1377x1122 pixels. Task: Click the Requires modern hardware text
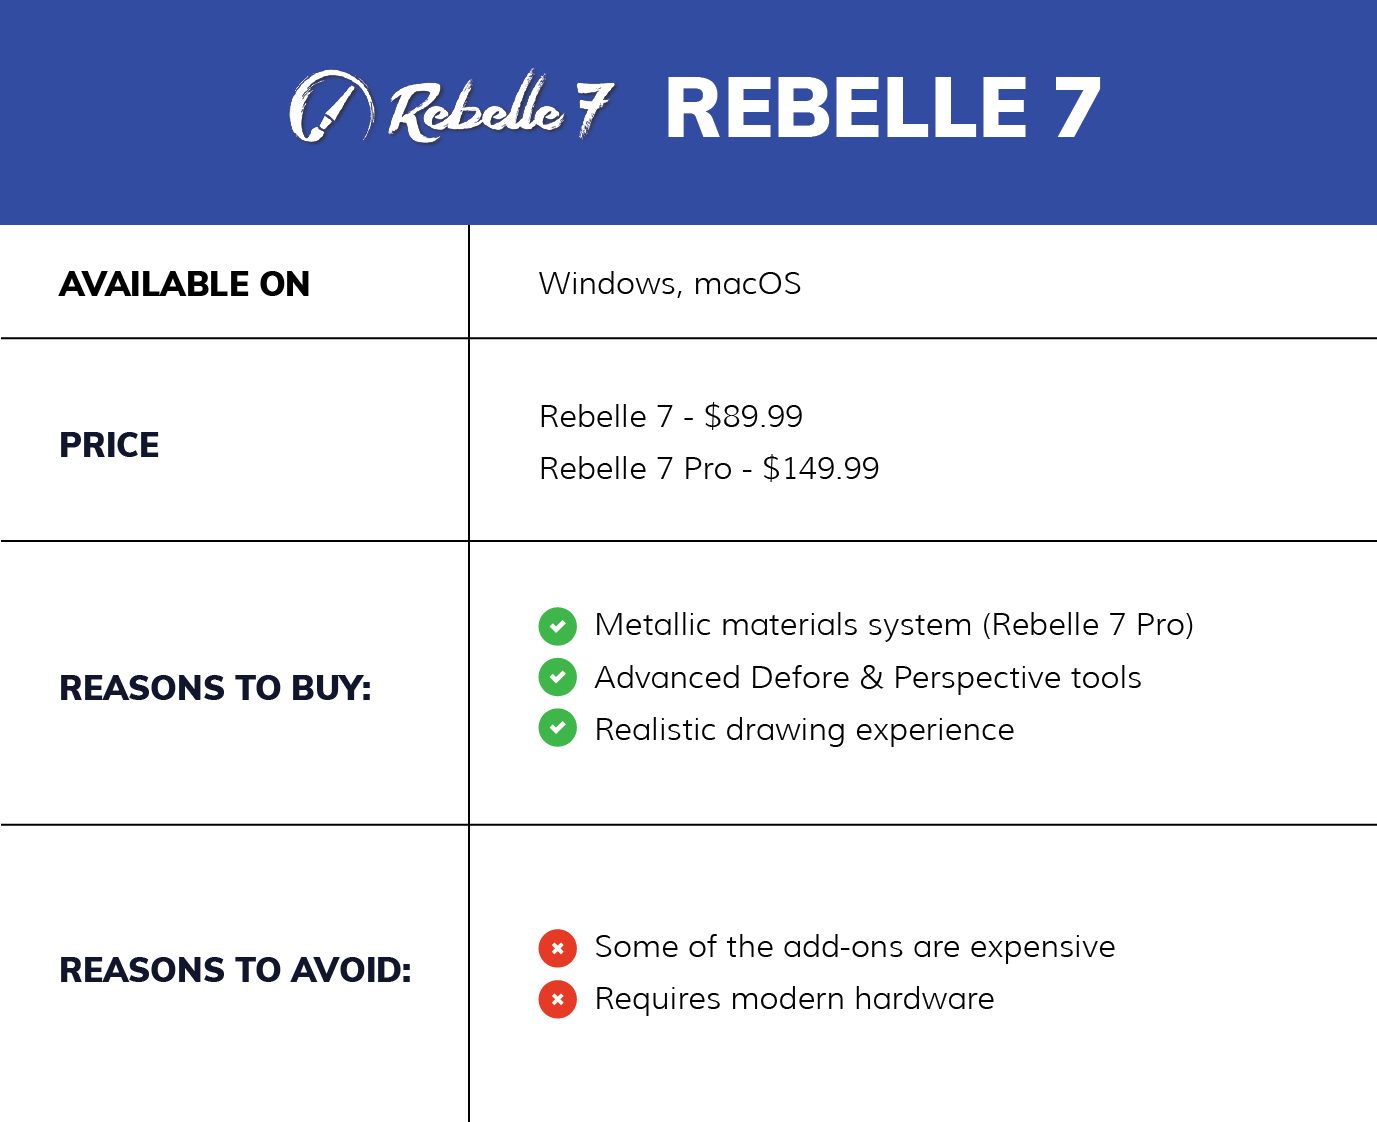[x=794, y=999]
